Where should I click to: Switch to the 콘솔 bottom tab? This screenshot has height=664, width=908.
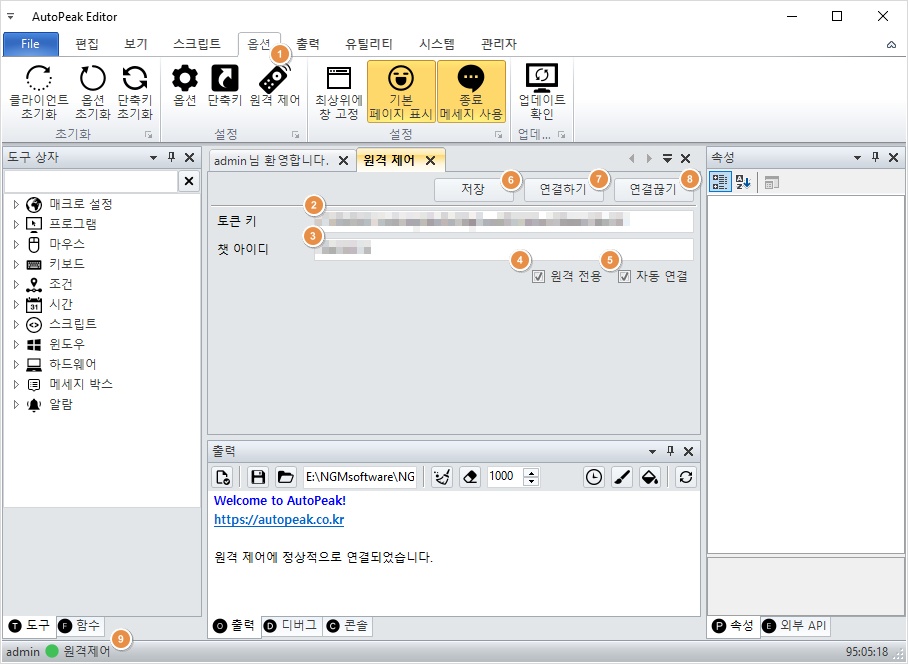(349, 625)
